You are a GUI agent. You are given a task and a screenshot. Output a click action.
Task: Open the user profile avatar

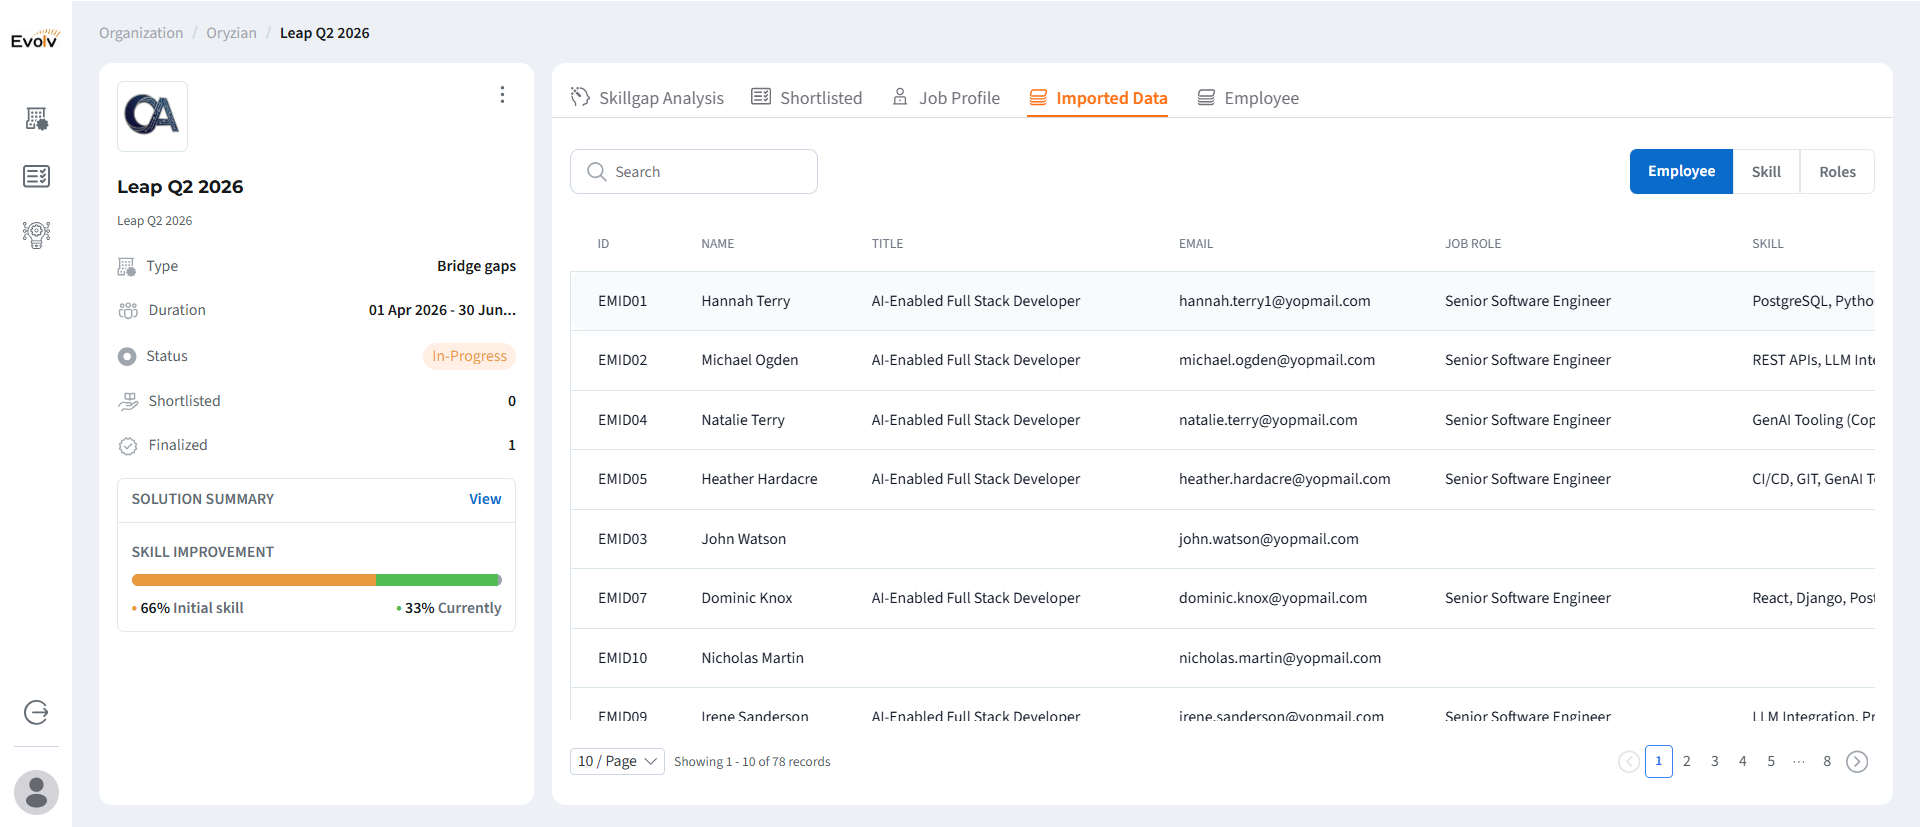(x=36, y=792)
